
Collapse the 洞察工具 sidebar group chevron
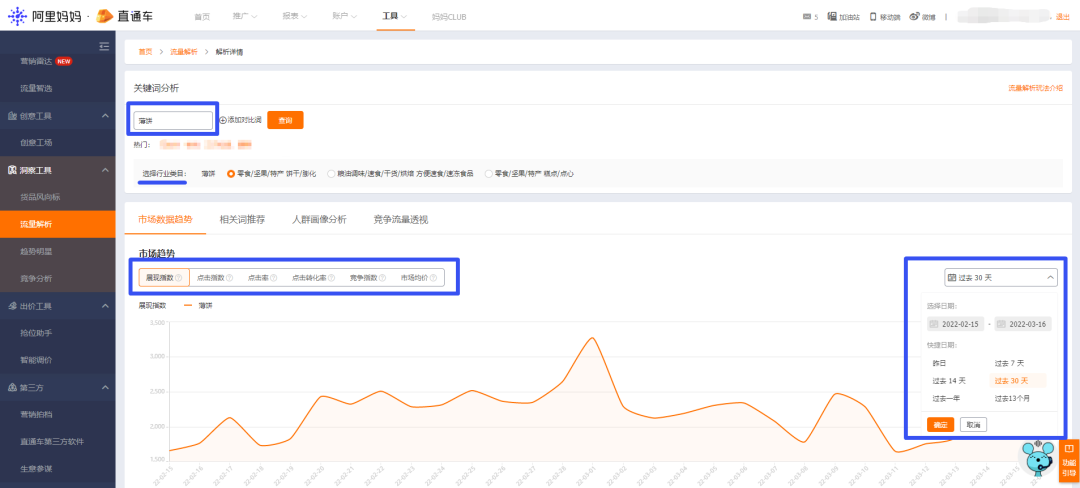tap(105, 170)
